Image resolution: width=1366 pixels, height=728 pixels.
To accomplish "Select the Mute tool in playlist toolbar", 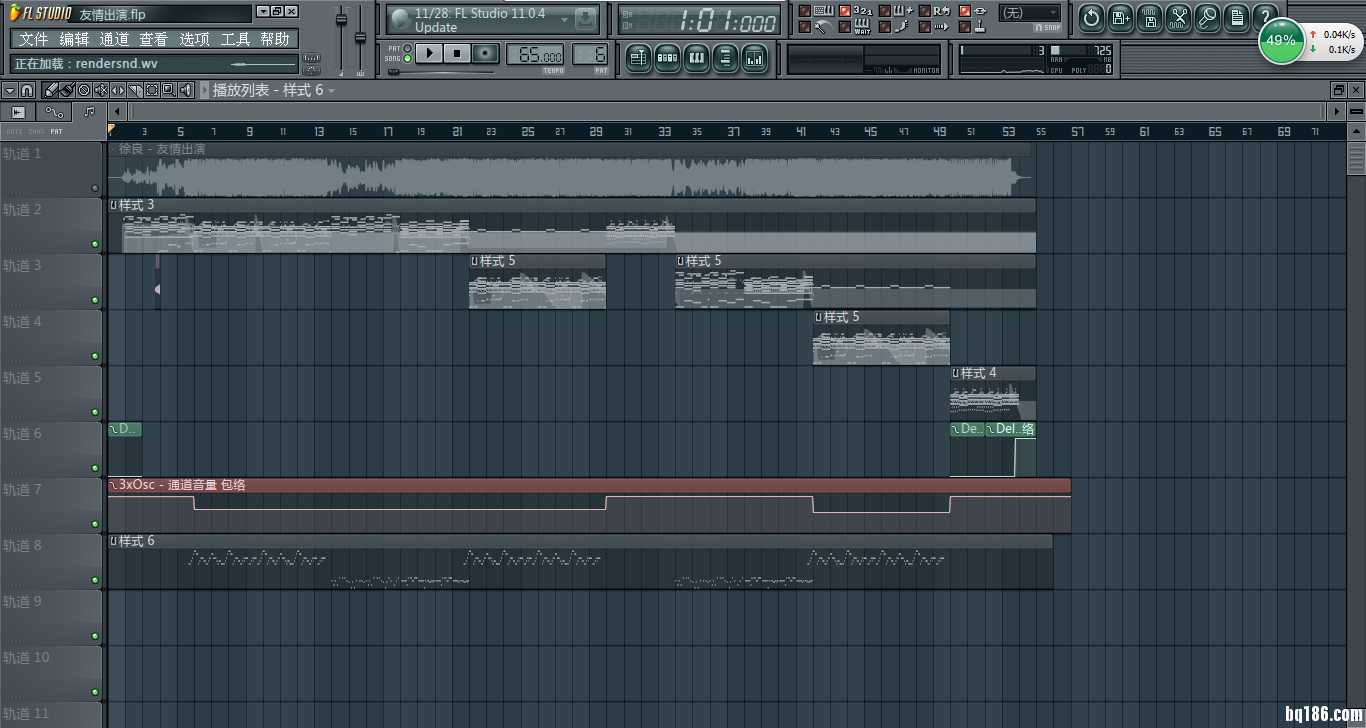I will 100,90.
